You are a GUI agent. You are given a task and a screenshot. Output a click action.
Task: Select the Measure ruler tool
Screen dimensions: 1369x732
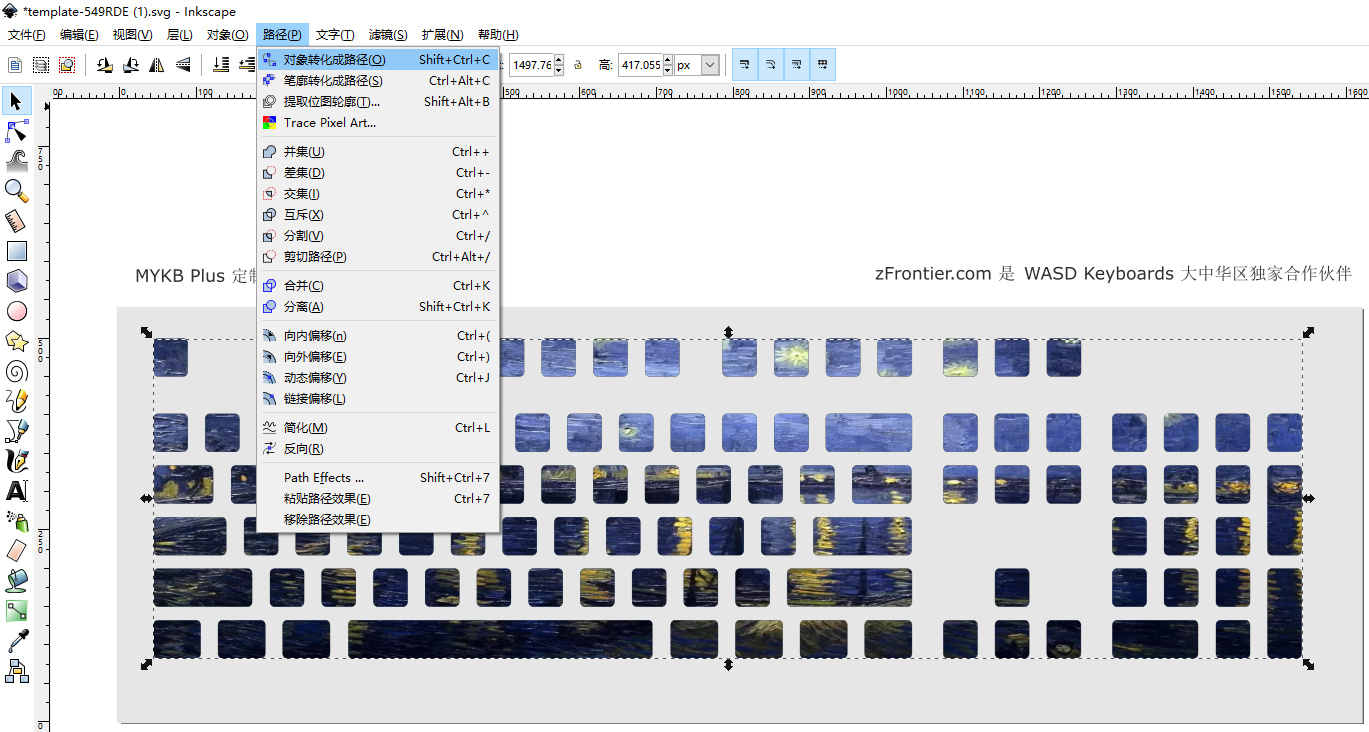16,221
